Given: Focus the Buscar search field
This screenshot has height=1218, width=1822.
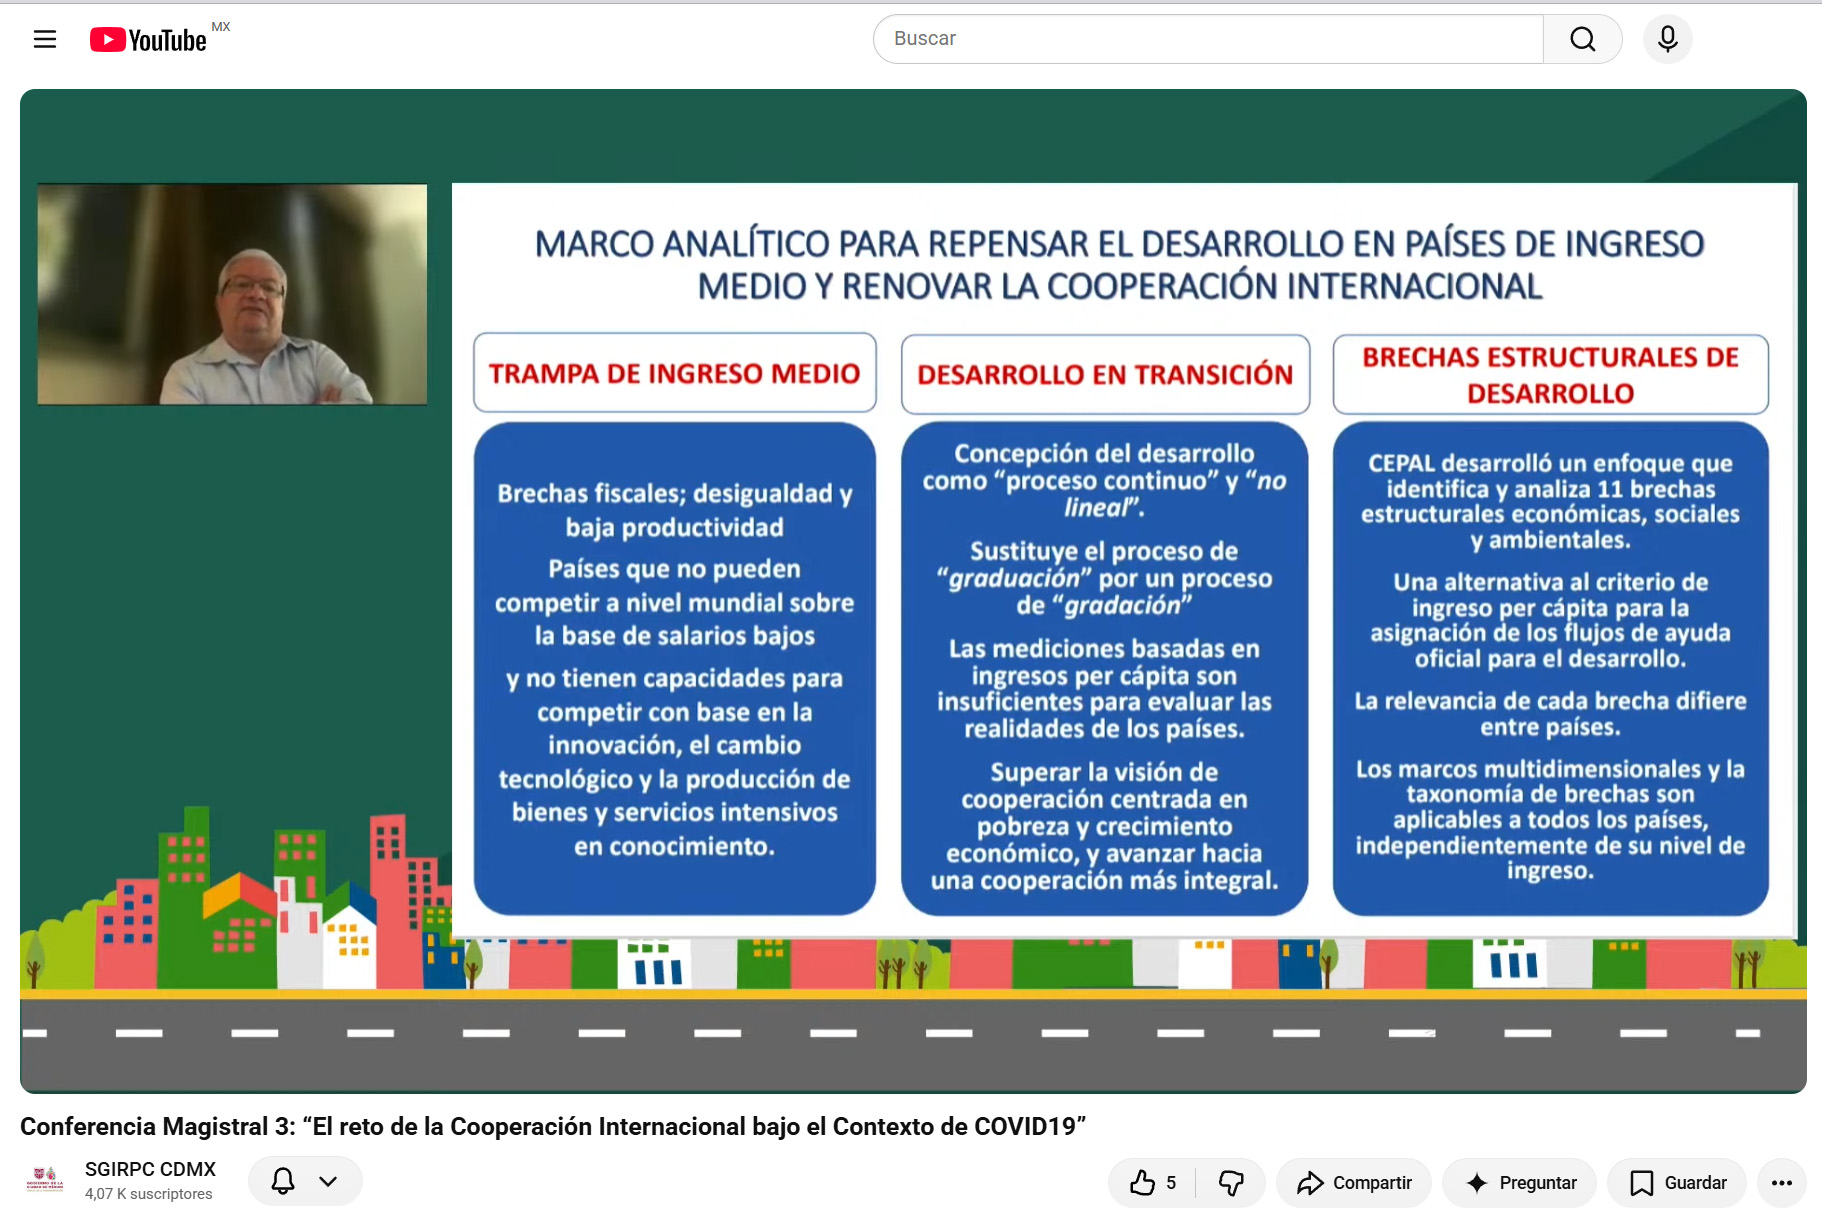Looking at the screenshot, I should [x=1208, y=39].
